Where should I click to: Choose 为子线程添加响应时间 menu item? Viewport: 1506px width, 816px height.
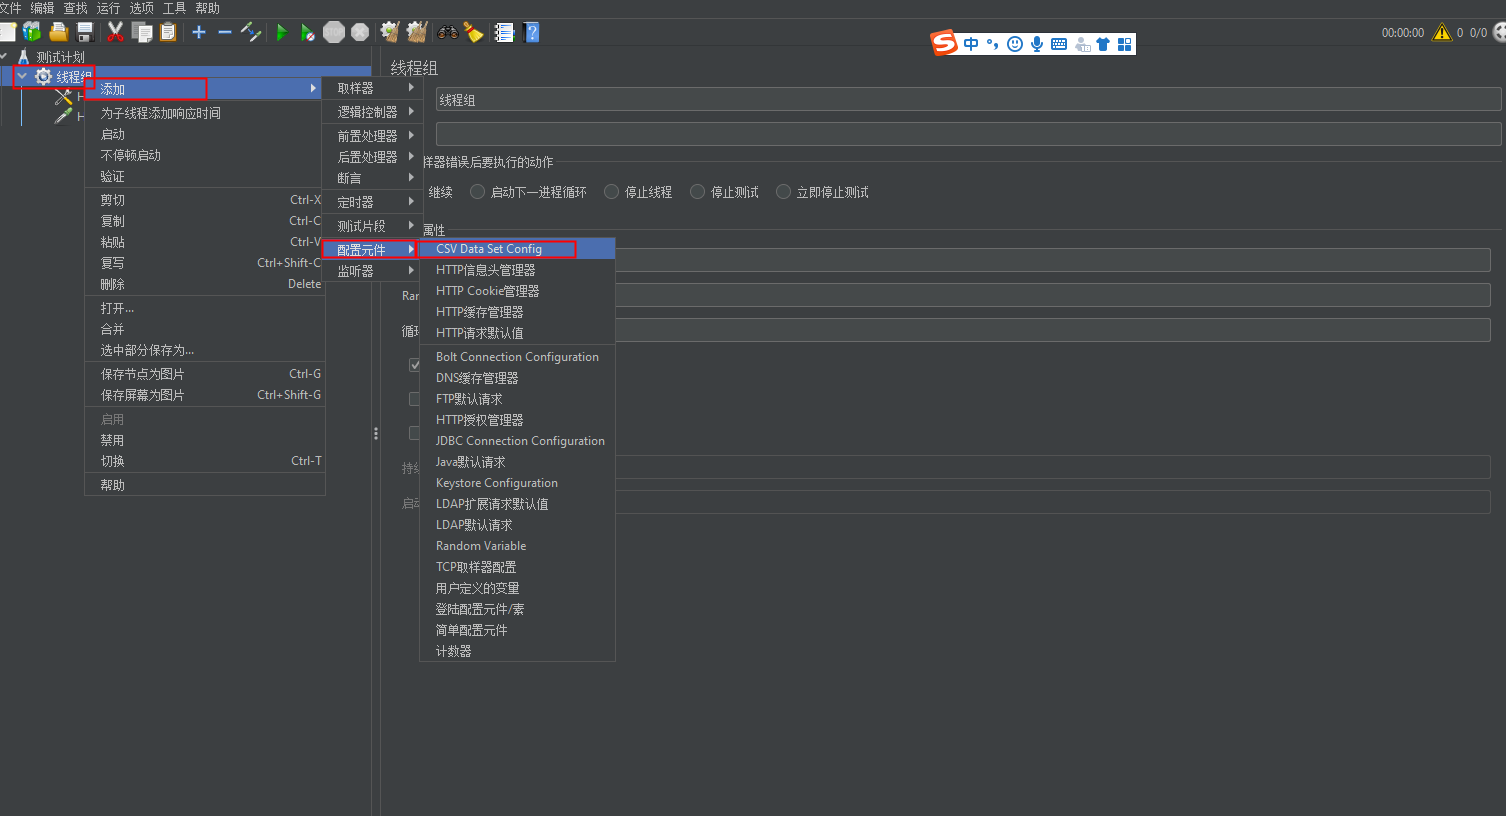(x=205, y=113)
